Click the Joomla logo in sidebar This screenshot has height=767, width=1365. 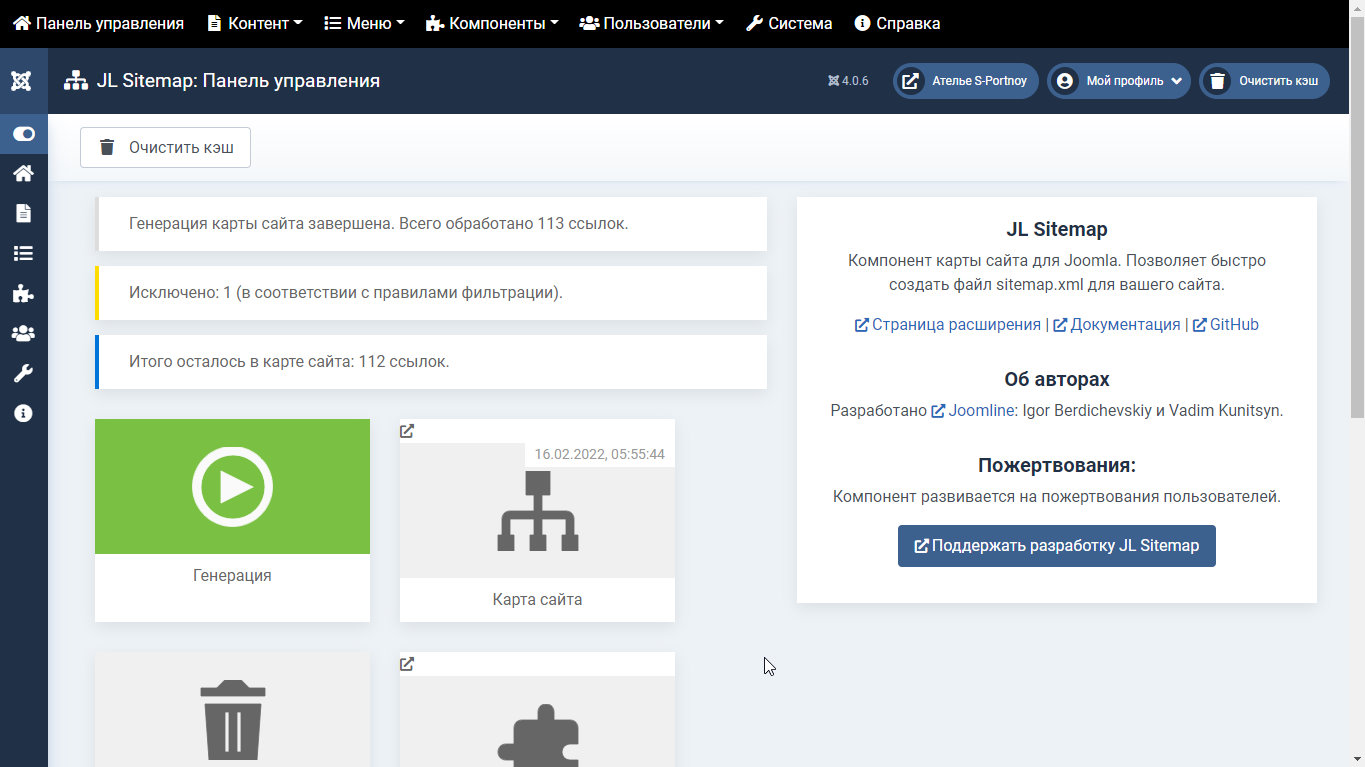[x=22, y=81]
